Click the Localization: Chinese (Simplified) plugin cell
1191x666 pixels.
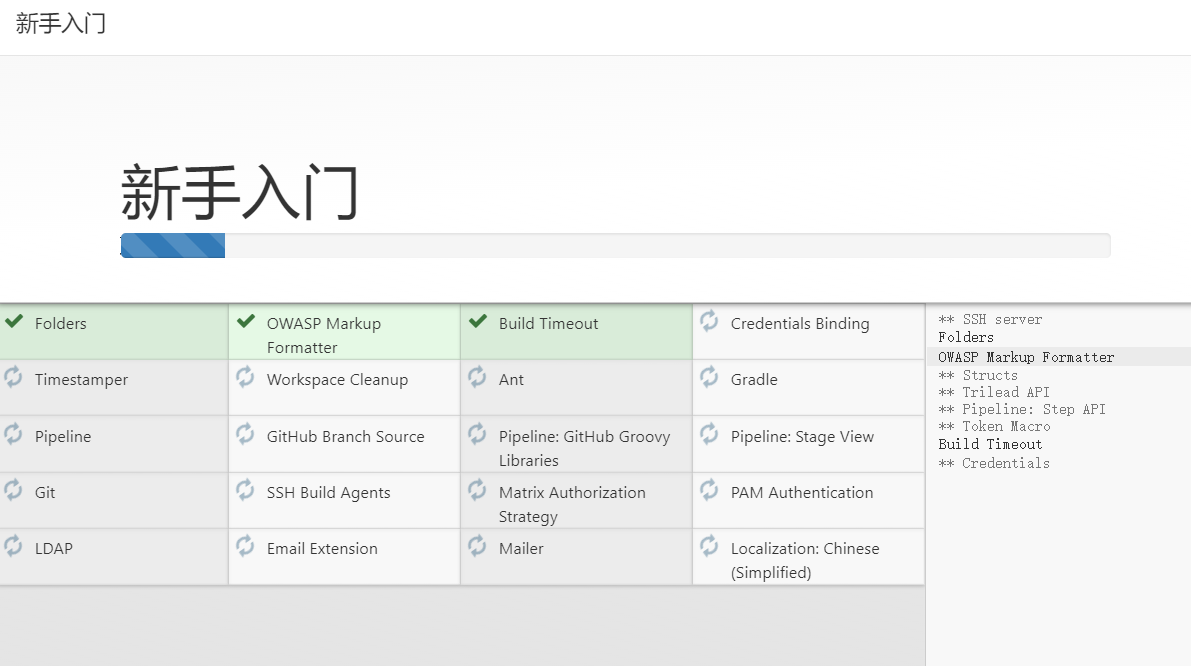coord(805,560)
